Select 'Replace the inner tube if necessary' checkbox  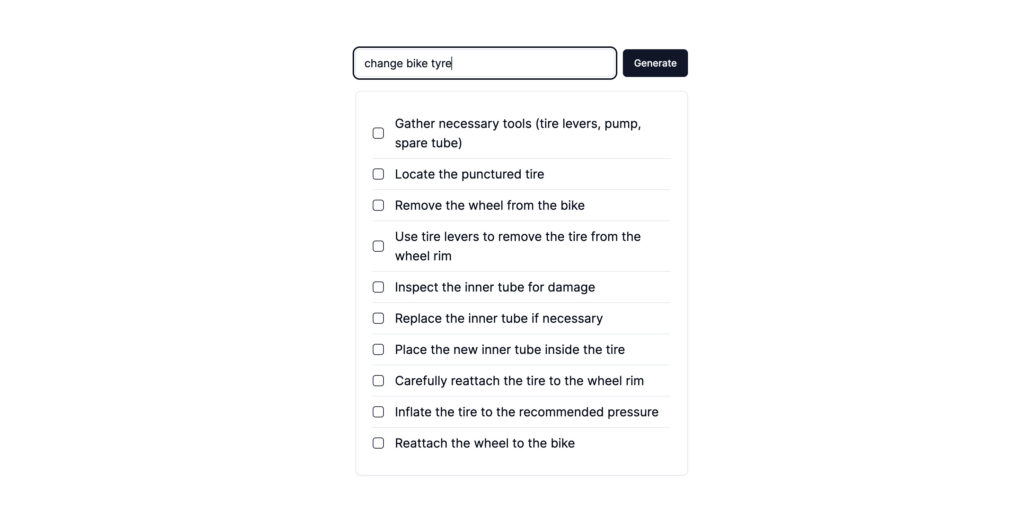(378, 318)
